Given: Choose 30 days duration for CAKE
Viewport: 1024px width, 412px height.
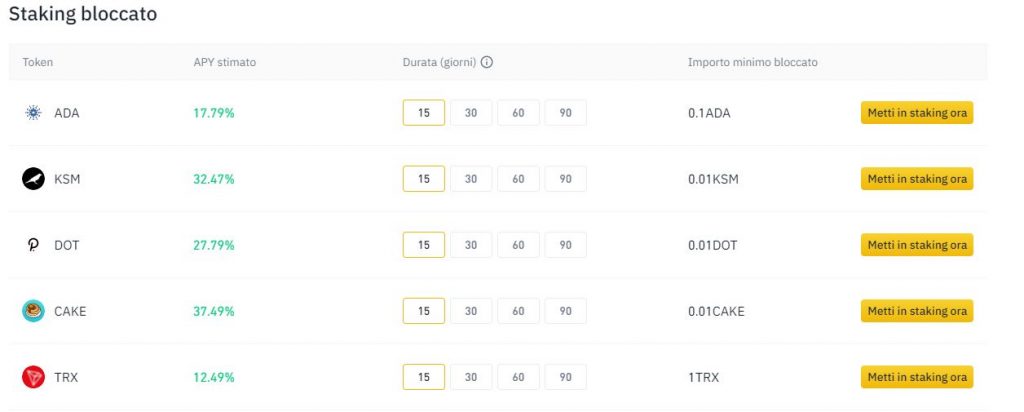Looking at the screenshot, I should 471,311.
